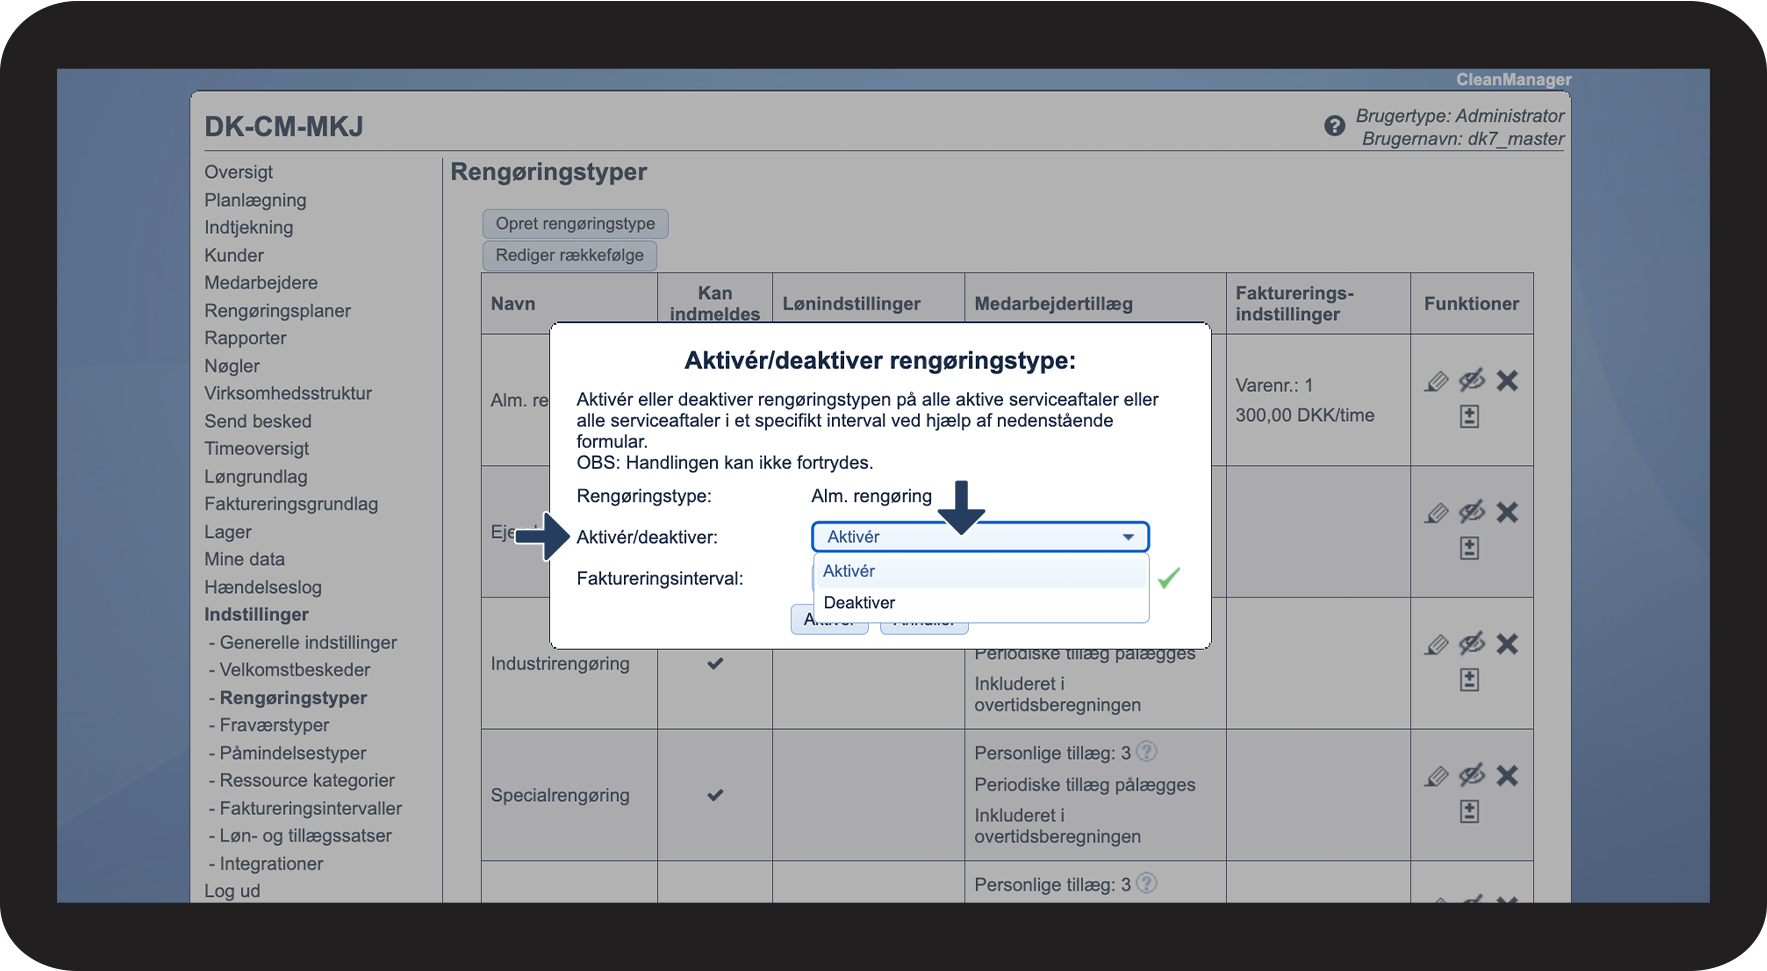Open Virksomhedsstruktur in sidebar

(288, 393)
